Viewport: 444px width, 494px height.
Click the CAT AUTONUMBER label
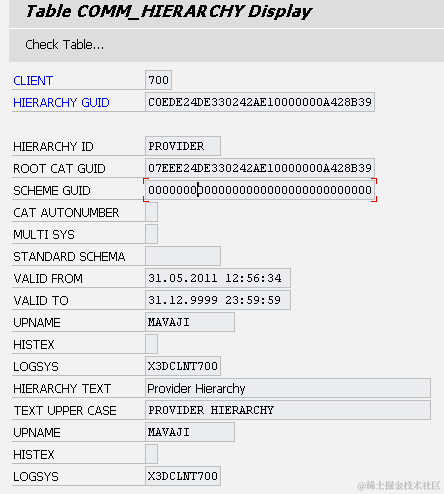pyautogui.click(x=66, y=213)
